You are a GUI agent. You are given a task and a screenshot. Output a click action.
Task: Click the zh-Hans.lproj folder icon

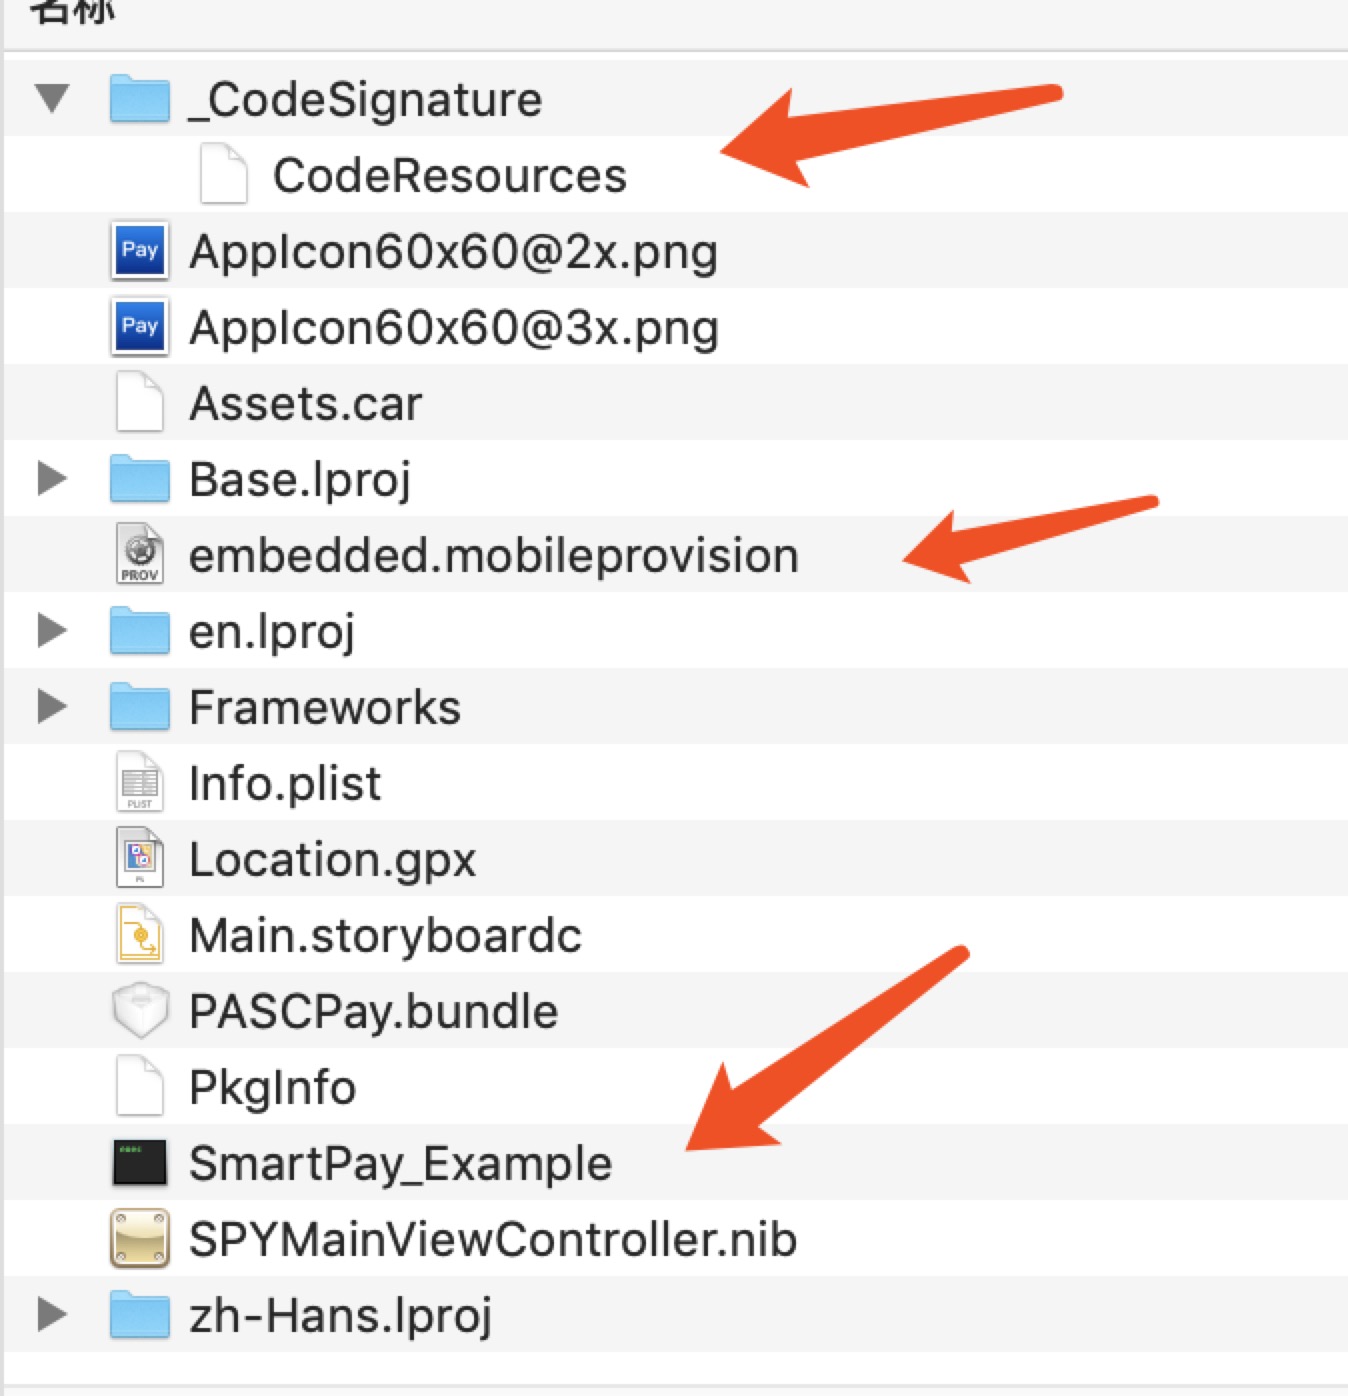coord(139,1314)
